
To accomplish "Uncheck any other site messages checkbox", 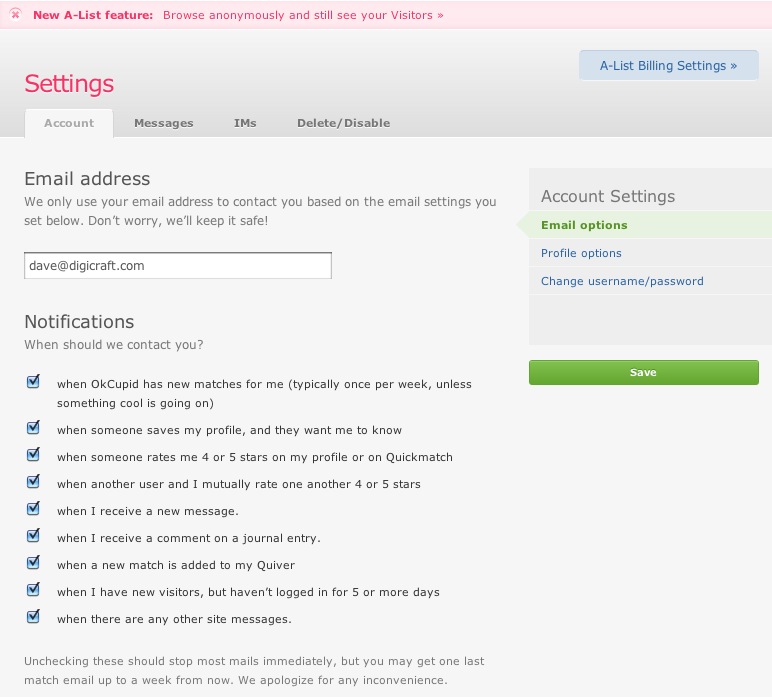I will (x=33, y=617).
